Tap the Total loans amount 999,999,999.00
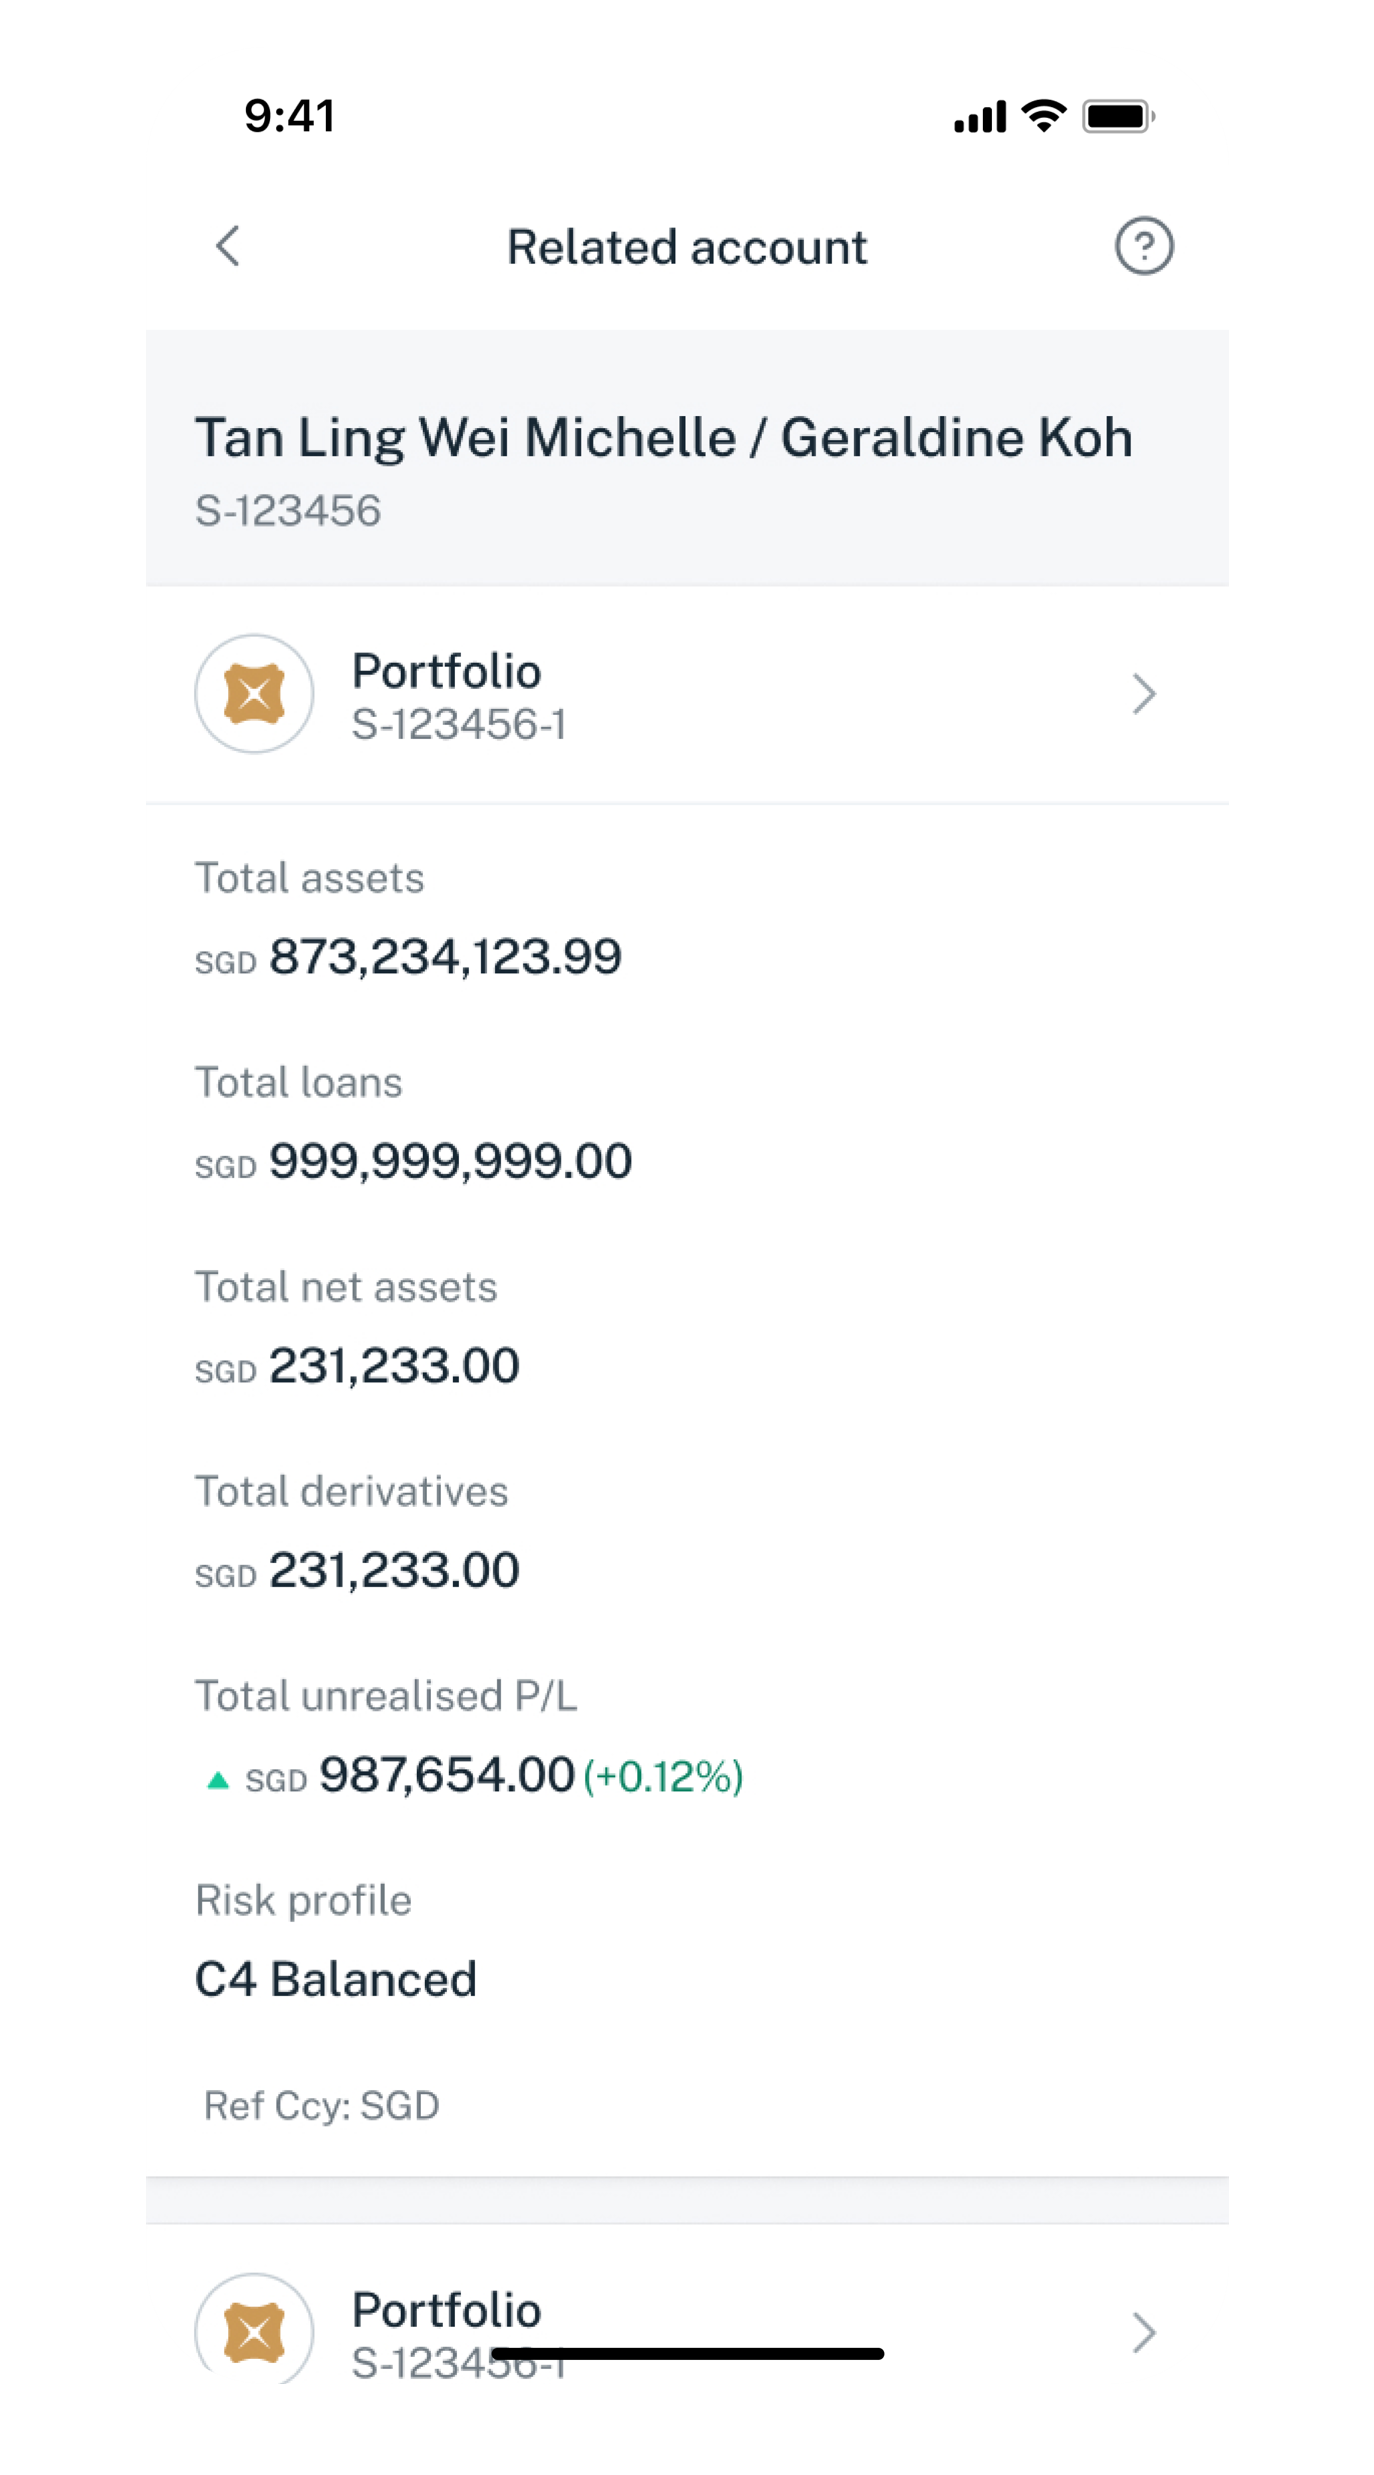1374x2475 pixels. [450, 1161]
